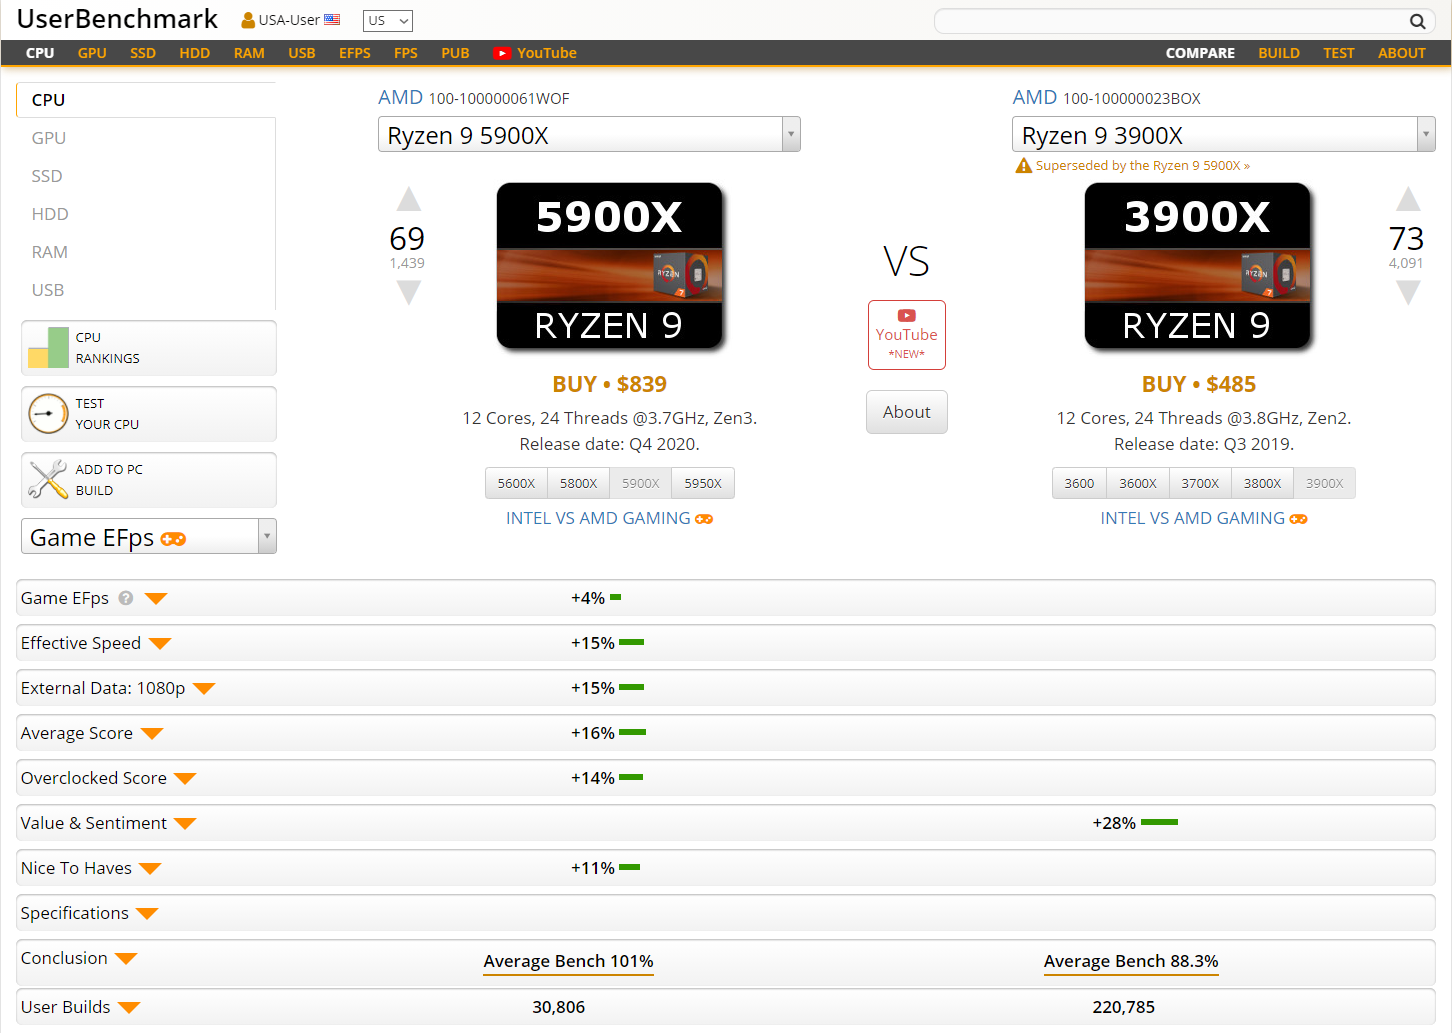The height and width of the screenshot is (1033, 1452).
Task: Select the 3600X model button
Action: [x=1138, y=483]
